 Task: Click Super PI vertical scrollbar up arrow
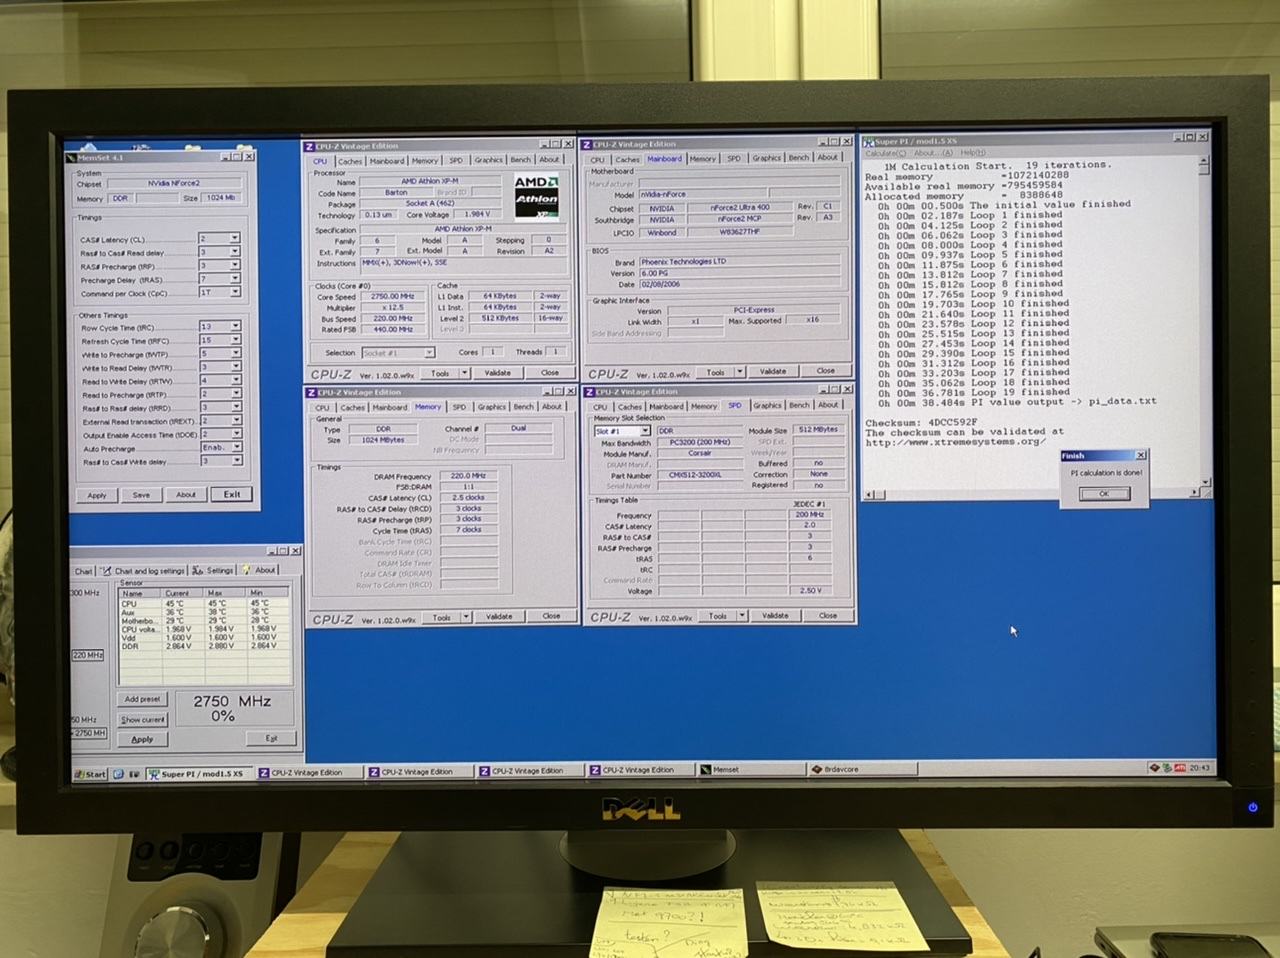pos(1204,161)
